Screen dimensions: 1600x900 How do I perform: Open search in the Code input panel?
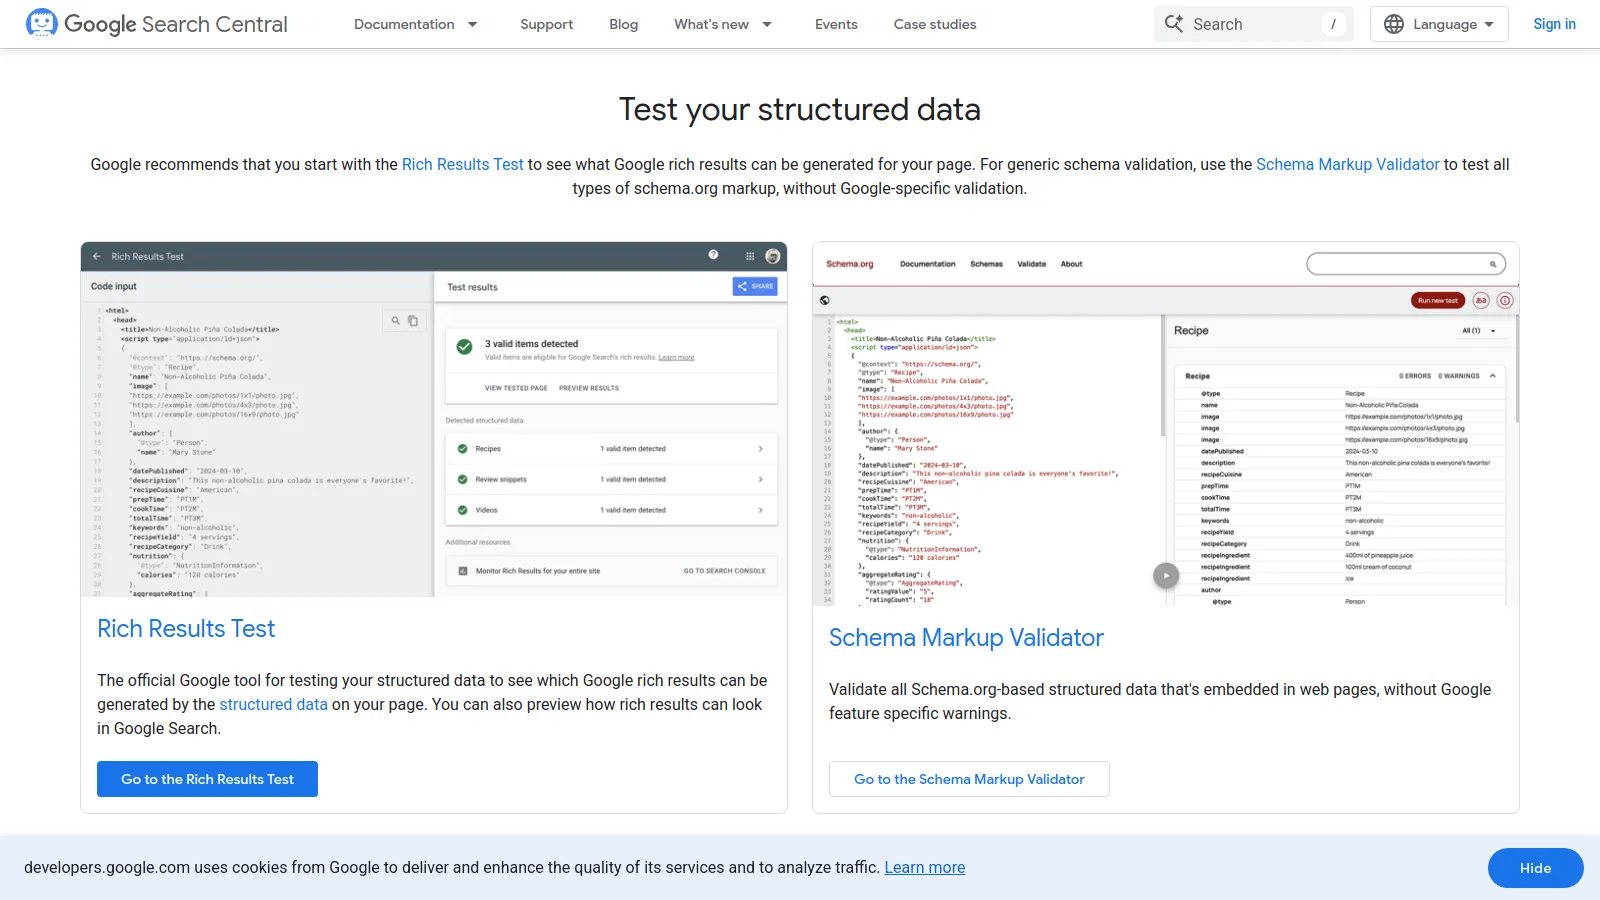[396, 320]
